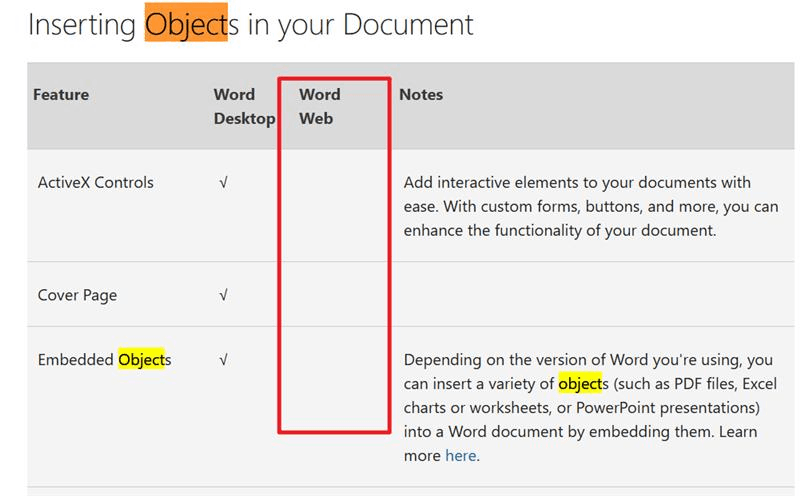Screen dimensions: 800x496
Task: Click the Cover Page checkmark
Action: click(223, 295)
